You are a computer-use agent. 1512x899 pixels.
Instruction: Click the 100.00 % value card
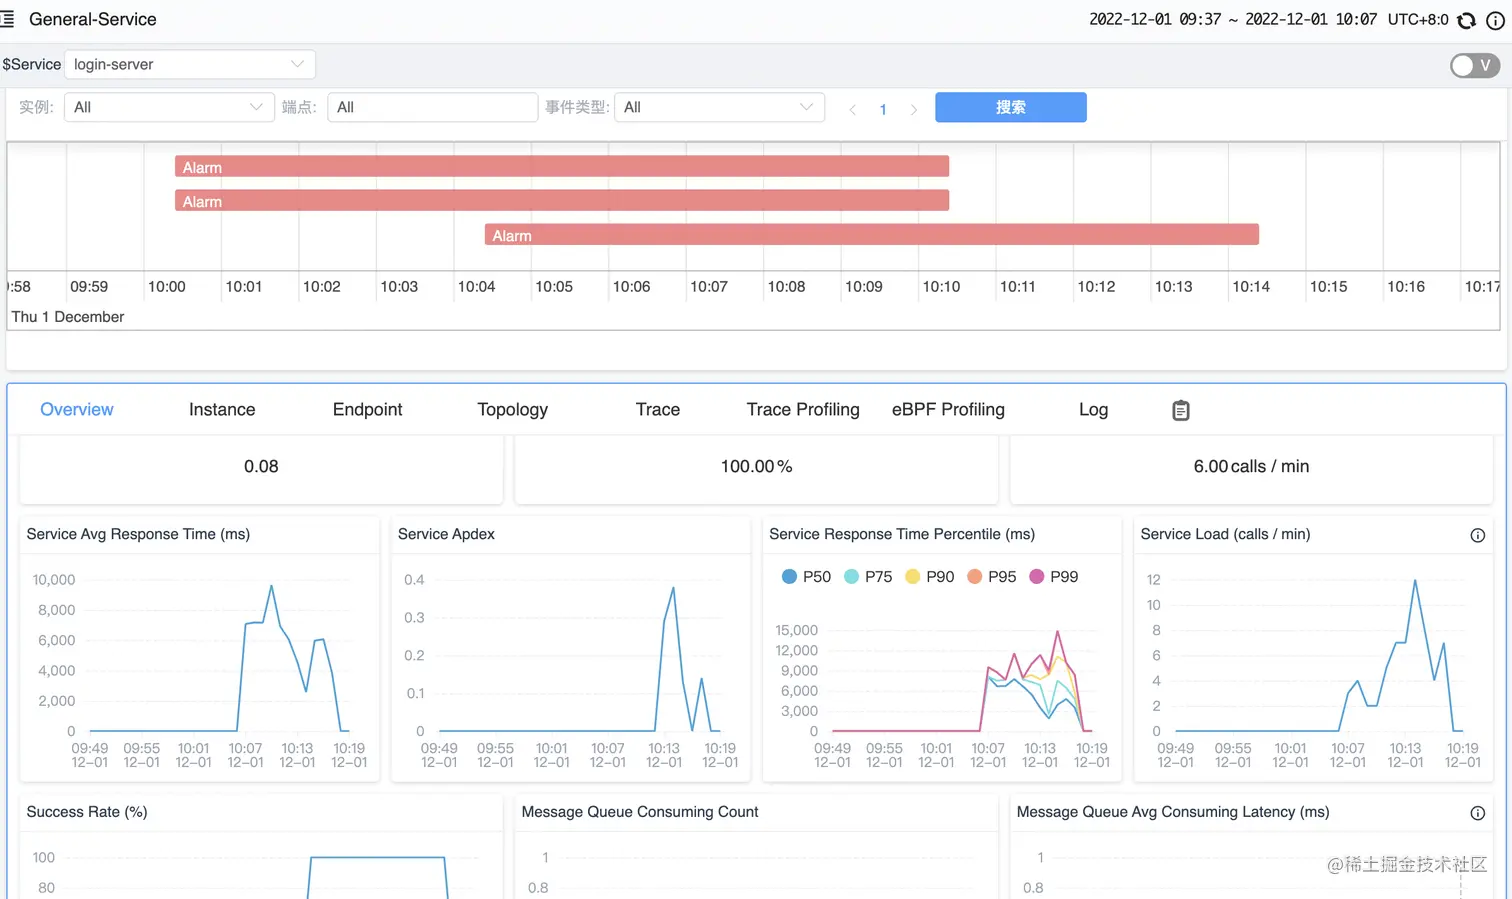756,467
